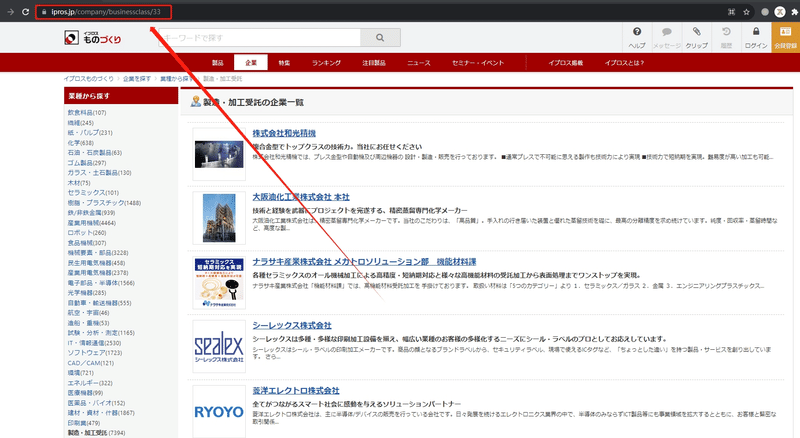Screen dimensions: 800x438
Task: Open 食品機械(307) category
Action: (87, 242)
